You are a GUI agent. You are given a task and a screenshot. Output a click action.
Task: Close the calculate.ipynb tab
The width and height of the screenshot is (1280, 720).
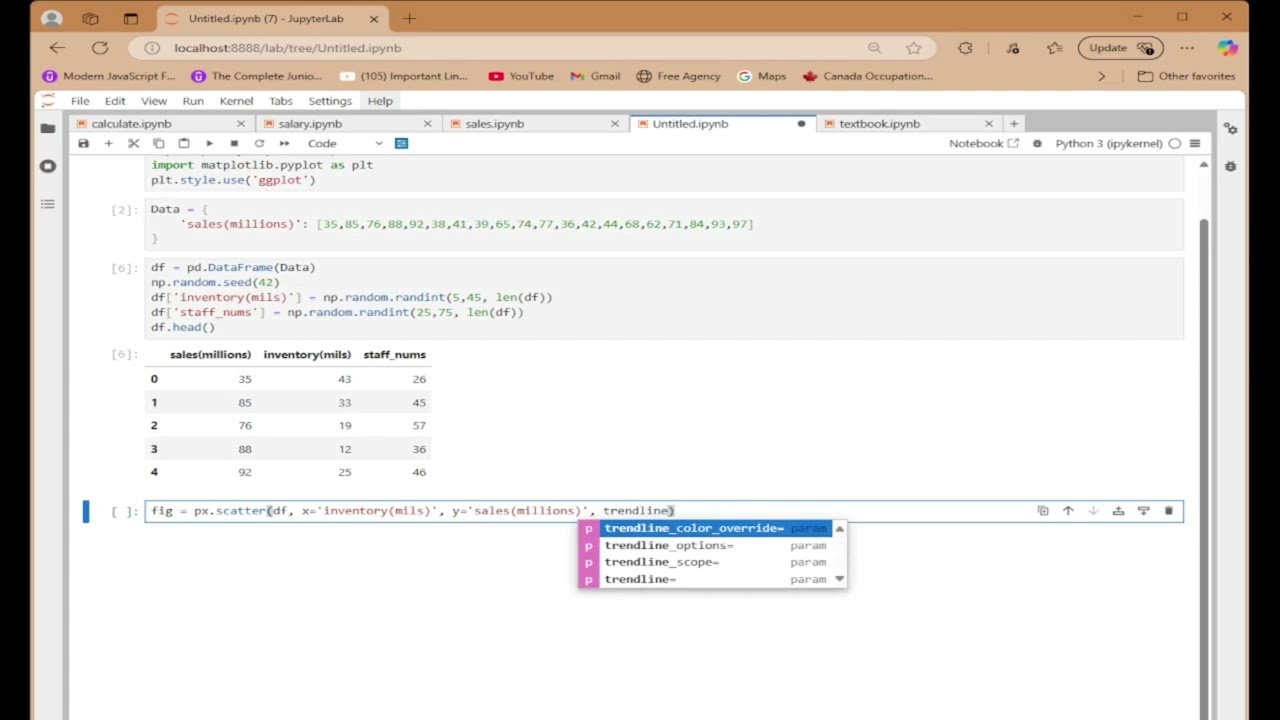pos(241,124)
